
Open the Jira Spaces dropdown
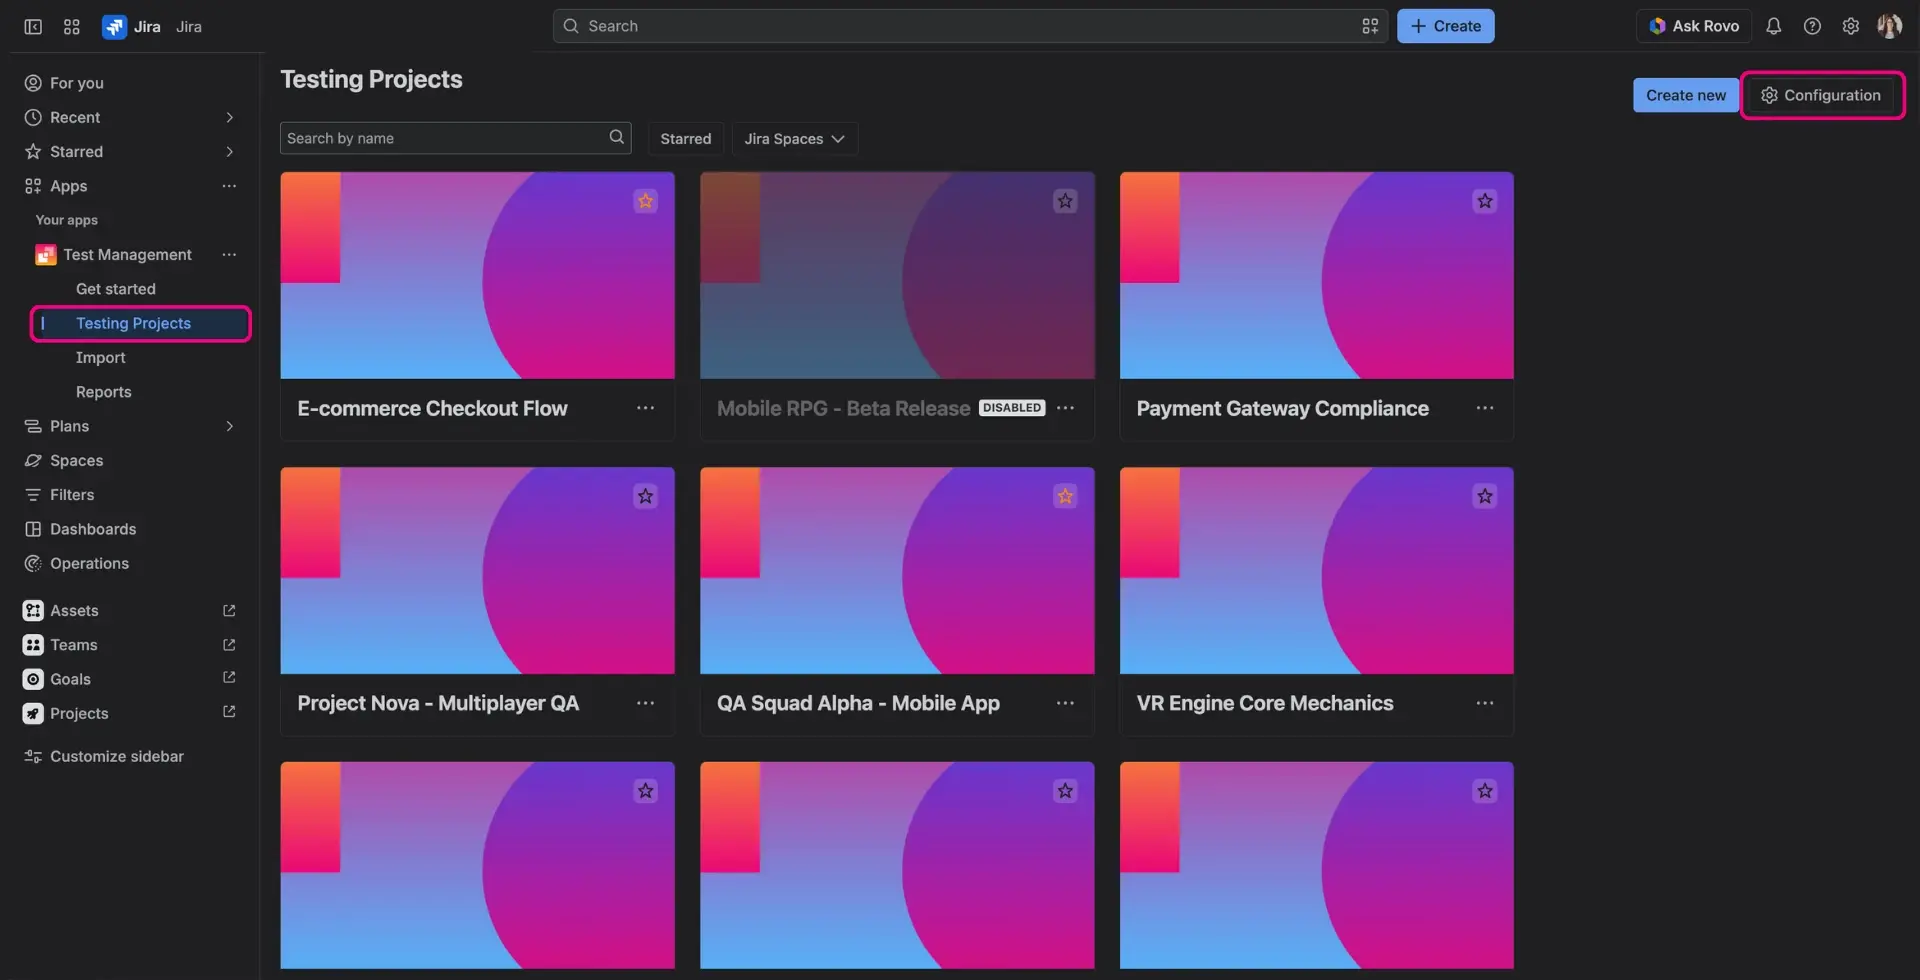point(795,138)
